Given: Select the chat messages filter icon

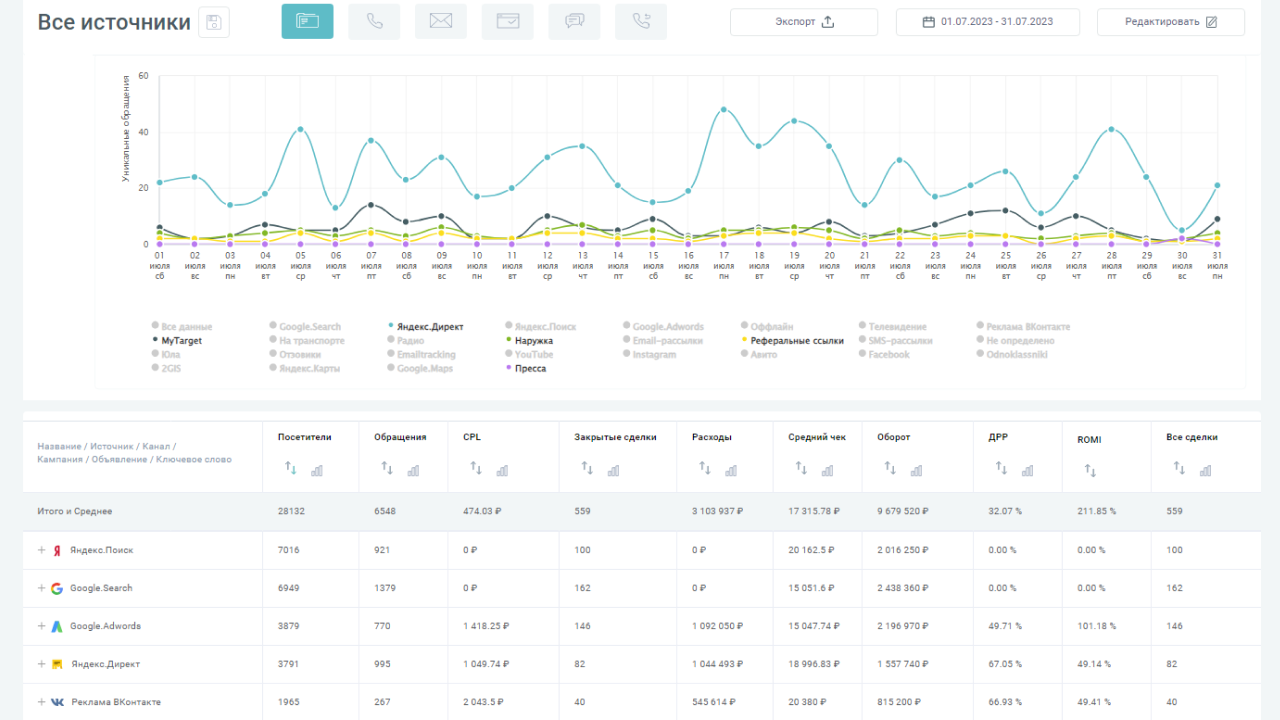Looking at the screenshot, I should pos(574,22).
